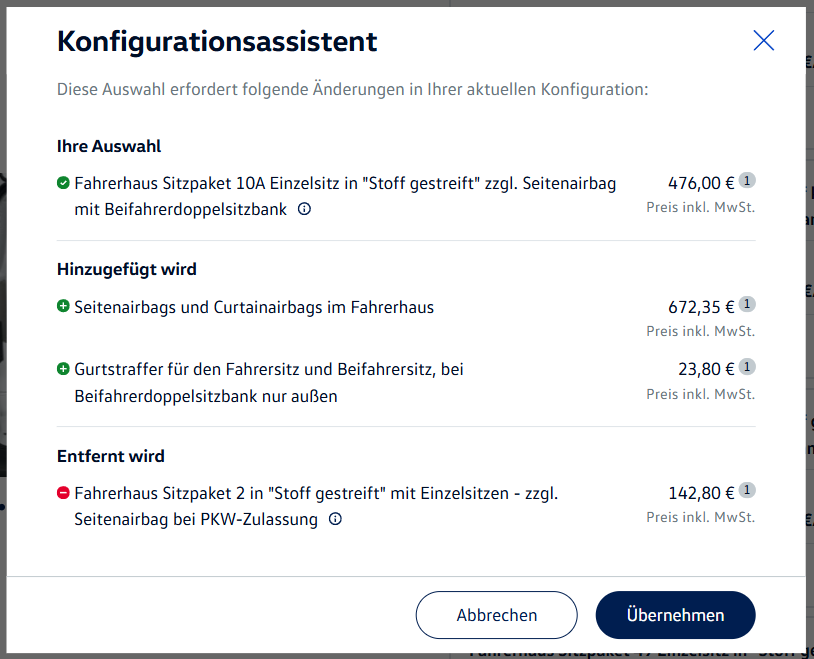814x659 pixels.
Task: Click green checkmark beside Fahrerhaus Sitzpaket 10A
Action: [63, 183]
